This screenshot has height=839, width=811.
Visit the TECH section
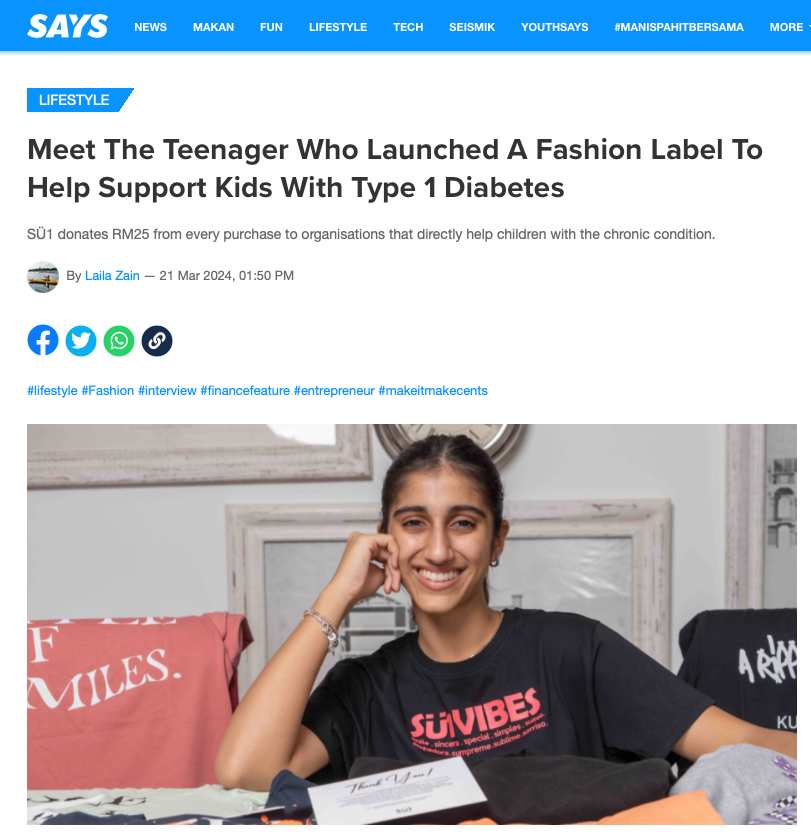(408, 27)
